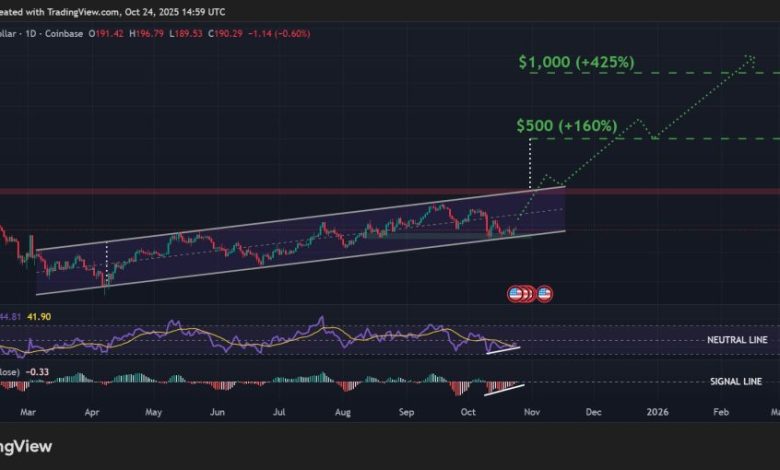Click the leftmost US flag economic event icon

click(516, 294)
